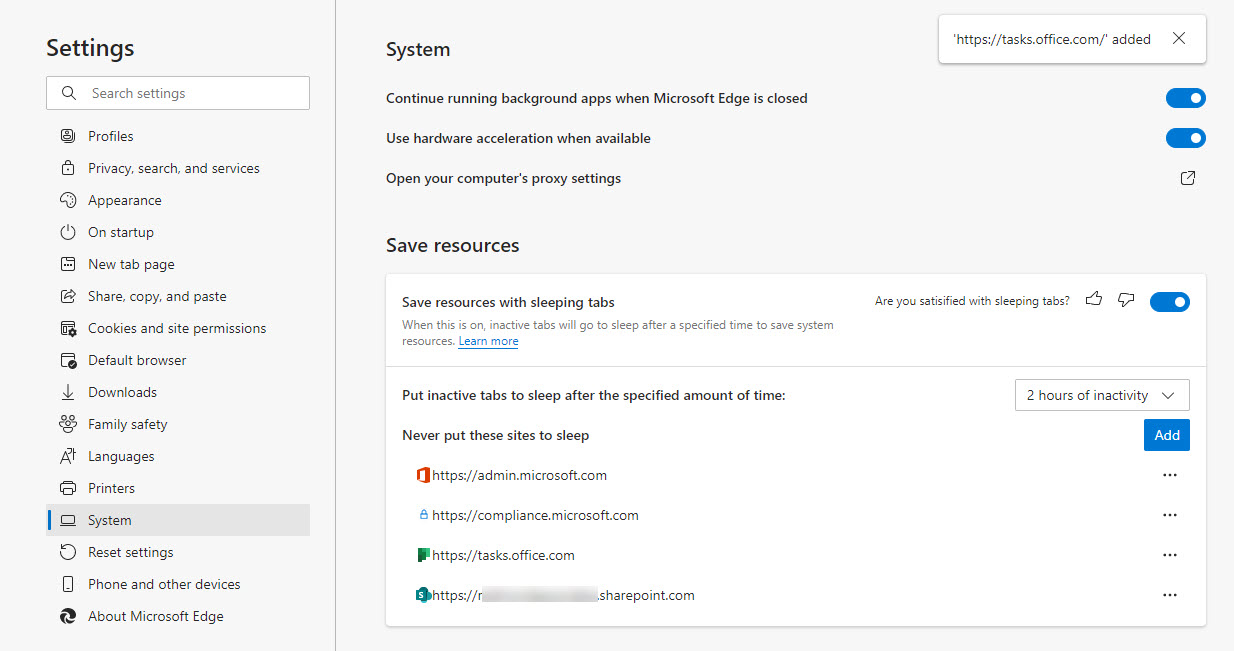Open the Profiles settings page

click(178, 136)
